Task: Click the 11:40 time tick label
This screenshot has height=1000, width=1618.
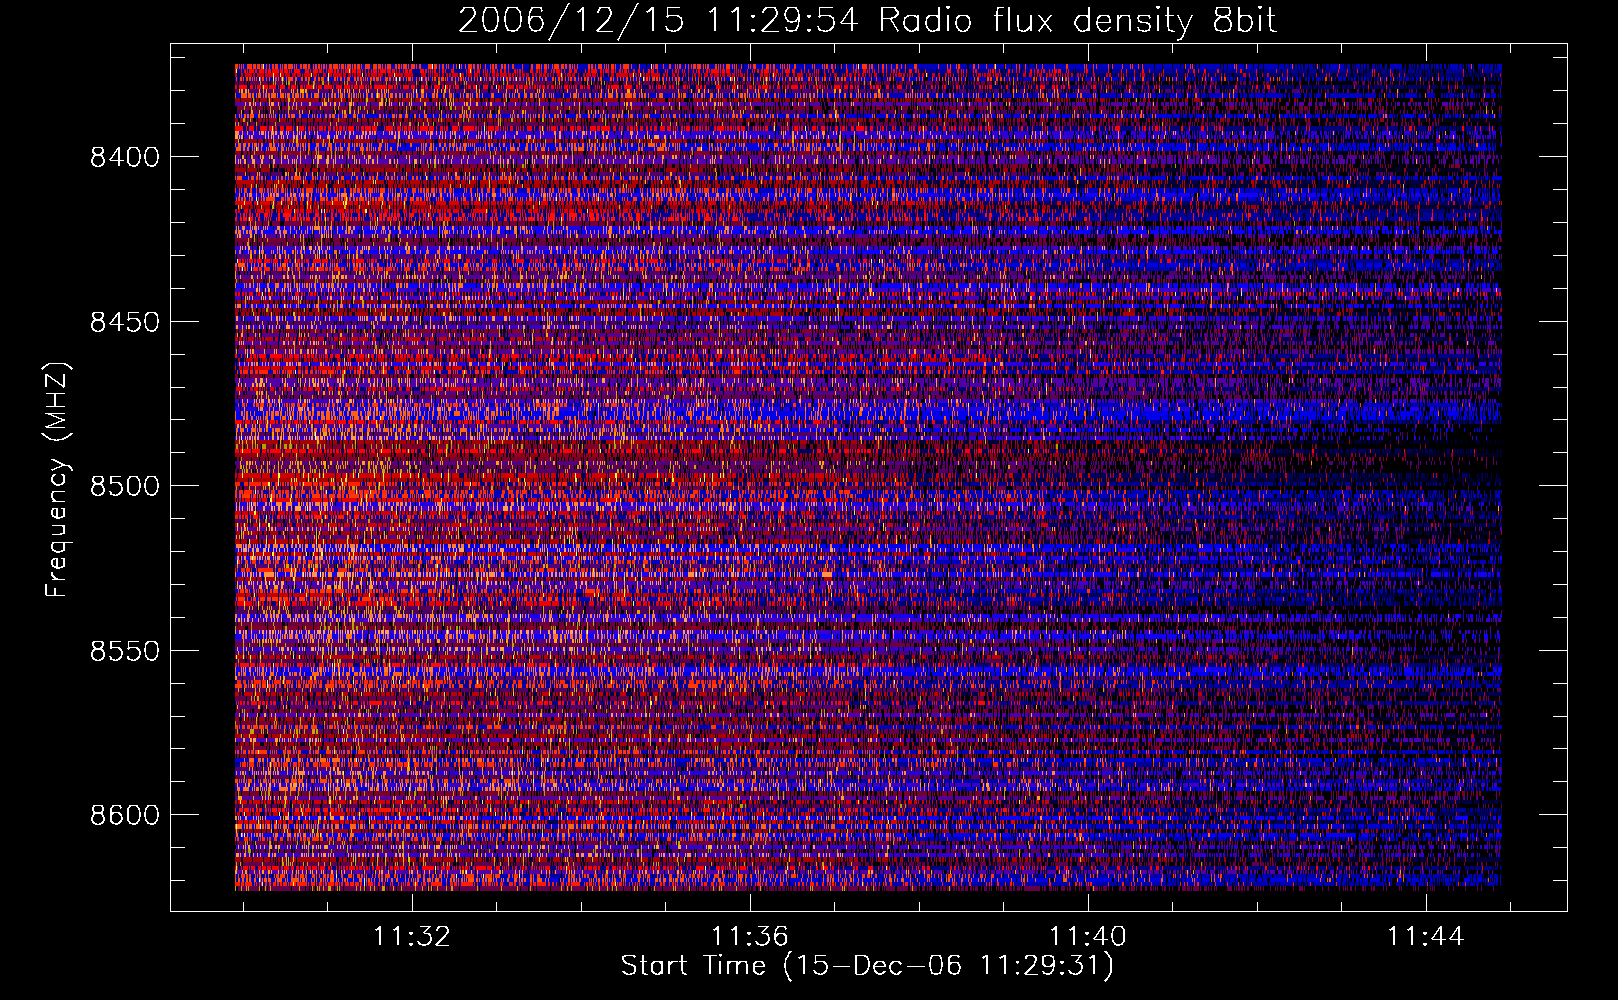Action: pyautogui.click(x=1087, y=936)
